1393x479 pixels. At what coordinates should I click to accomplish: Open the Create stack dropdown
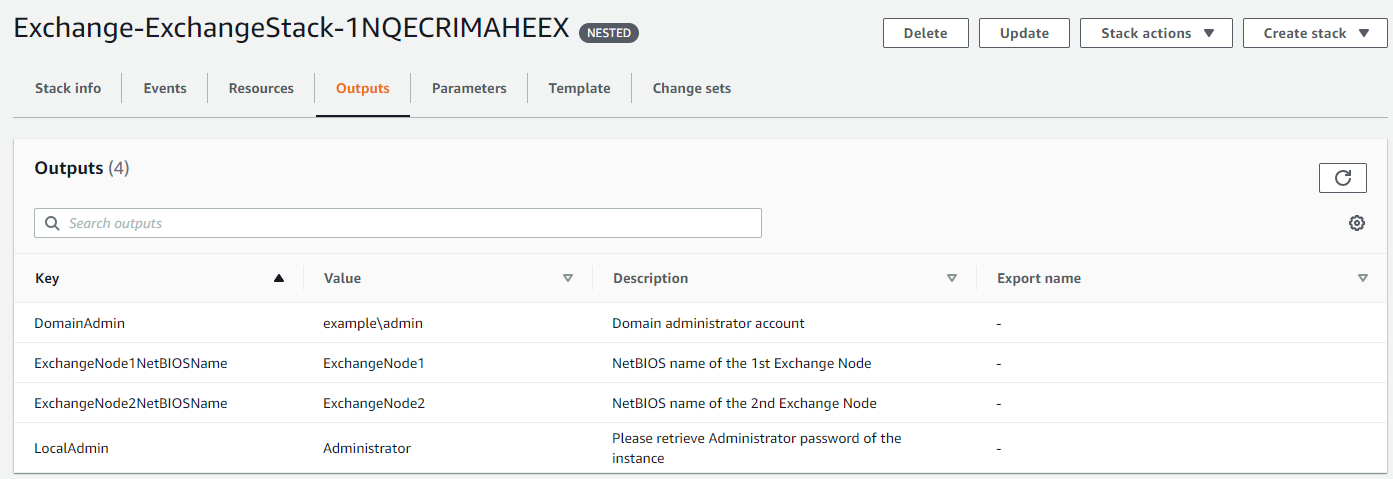pyautogui.click(x=1315, y=33)
